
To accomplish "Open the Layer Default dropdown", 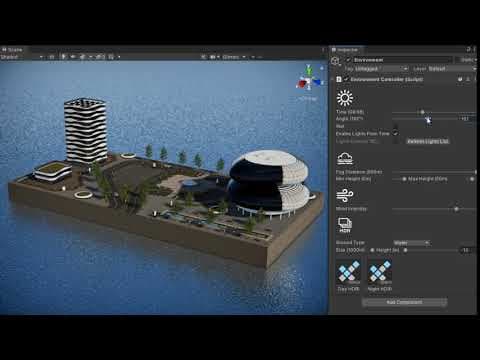I will tap(451, 69).
